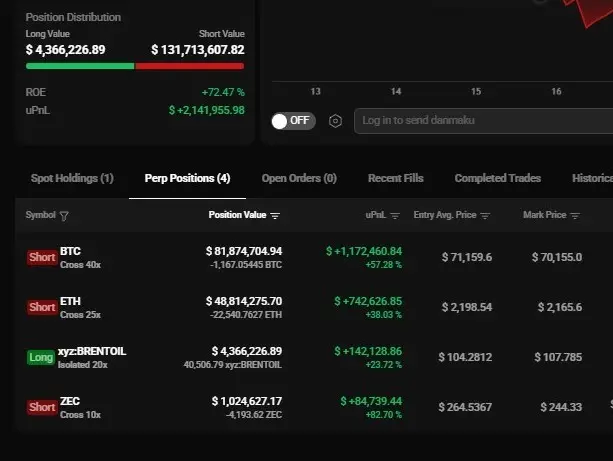Click the ETH Cross 25x leverage text

tap(81, 315)
